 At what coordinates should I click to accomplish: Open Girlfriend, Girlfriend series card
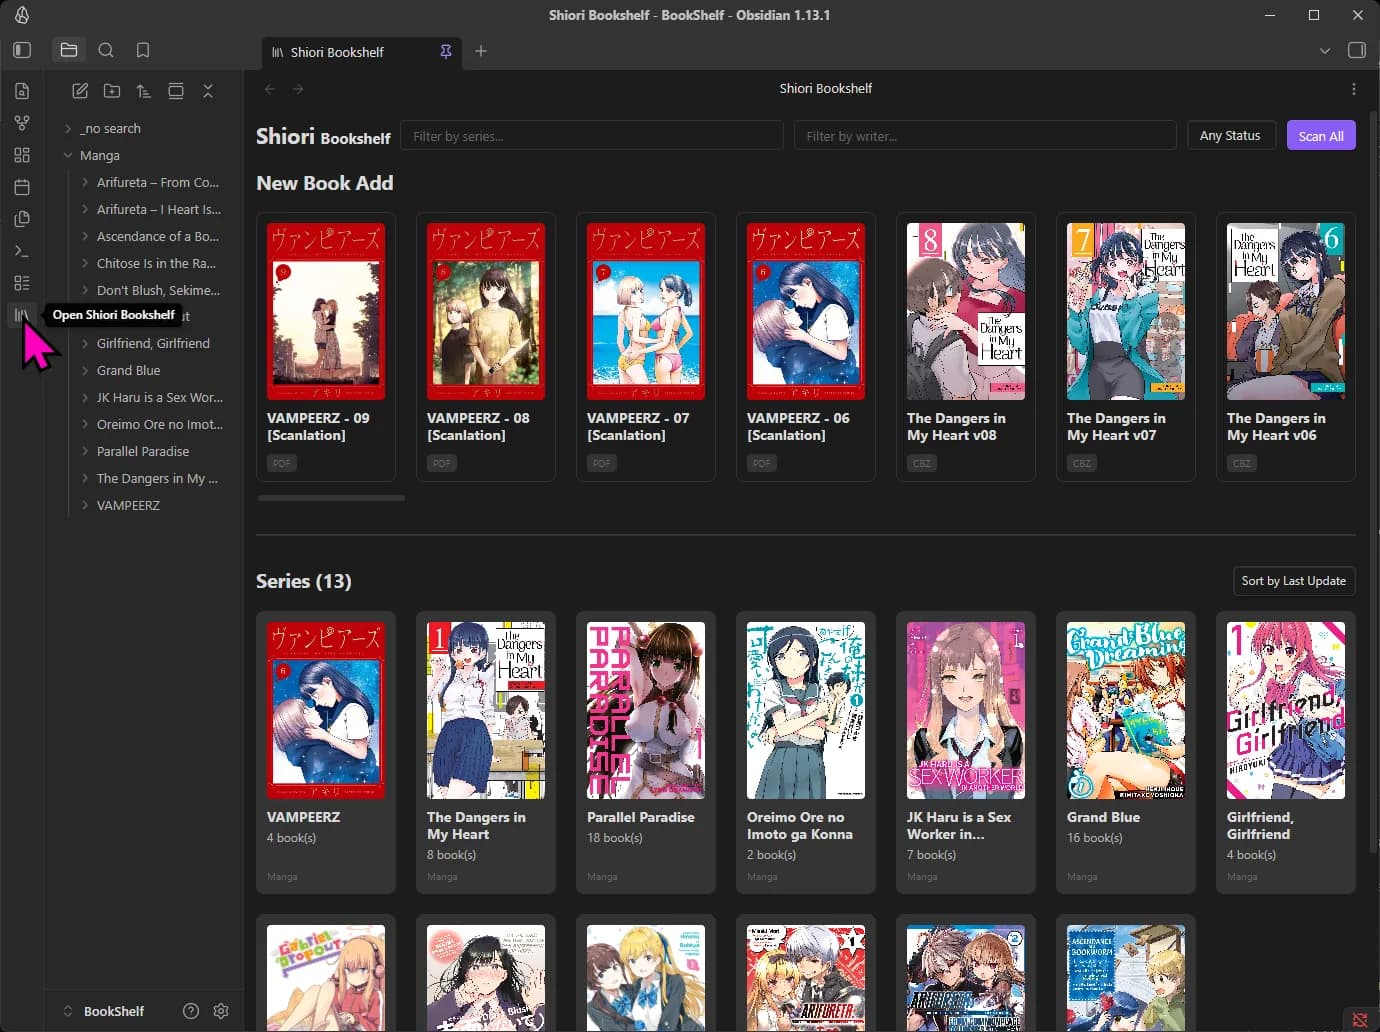coord(1286,752)
